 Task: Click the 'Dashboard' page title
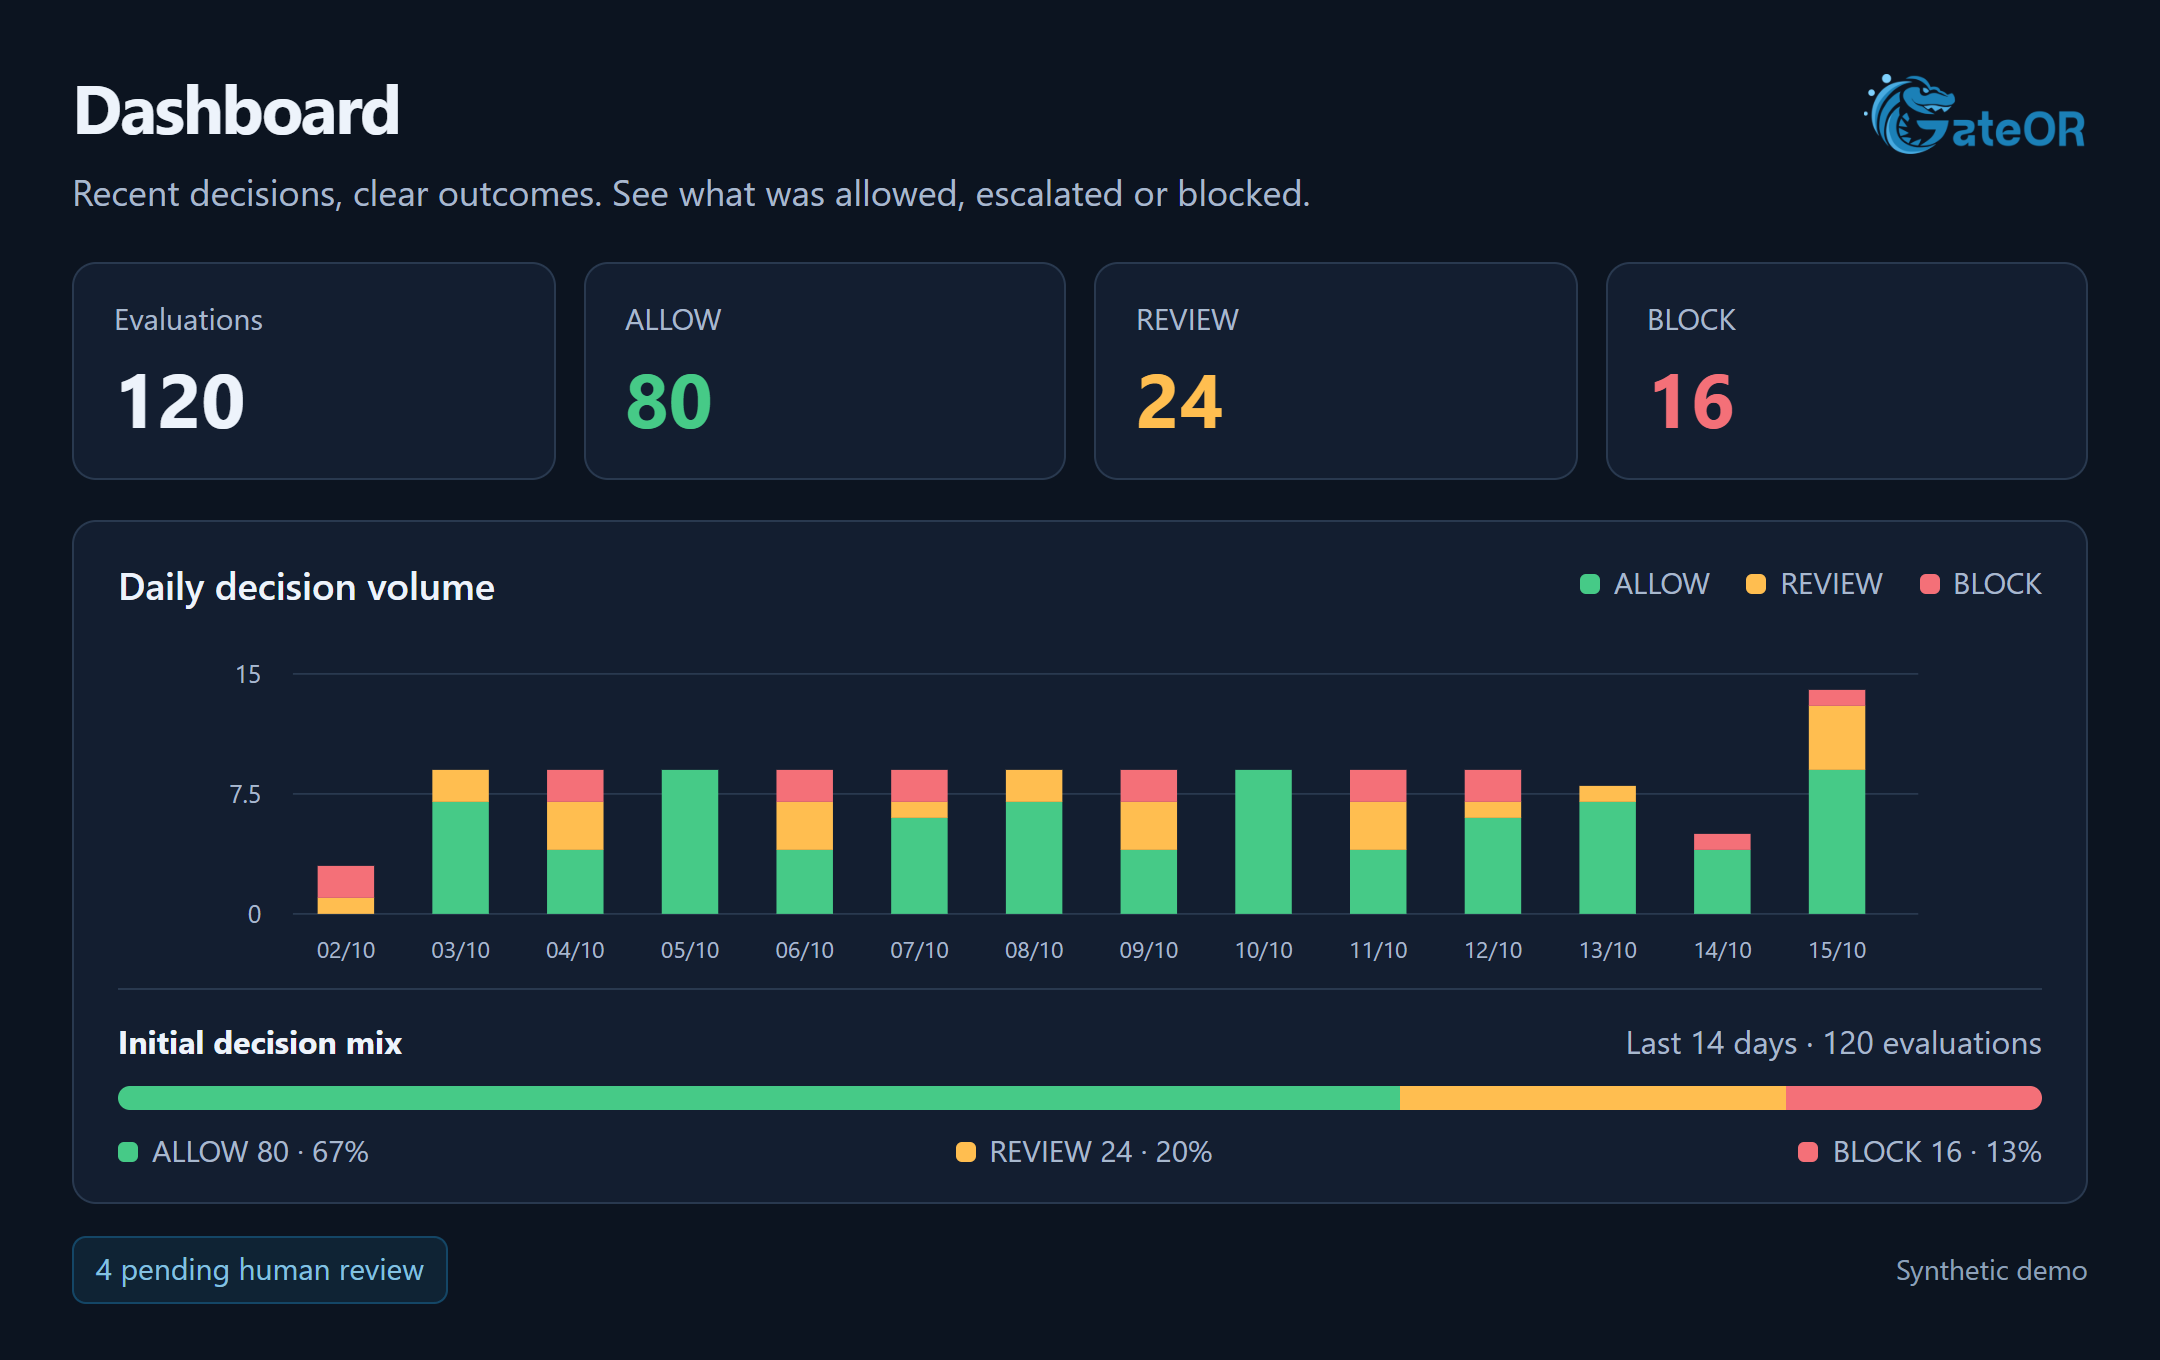237,110
